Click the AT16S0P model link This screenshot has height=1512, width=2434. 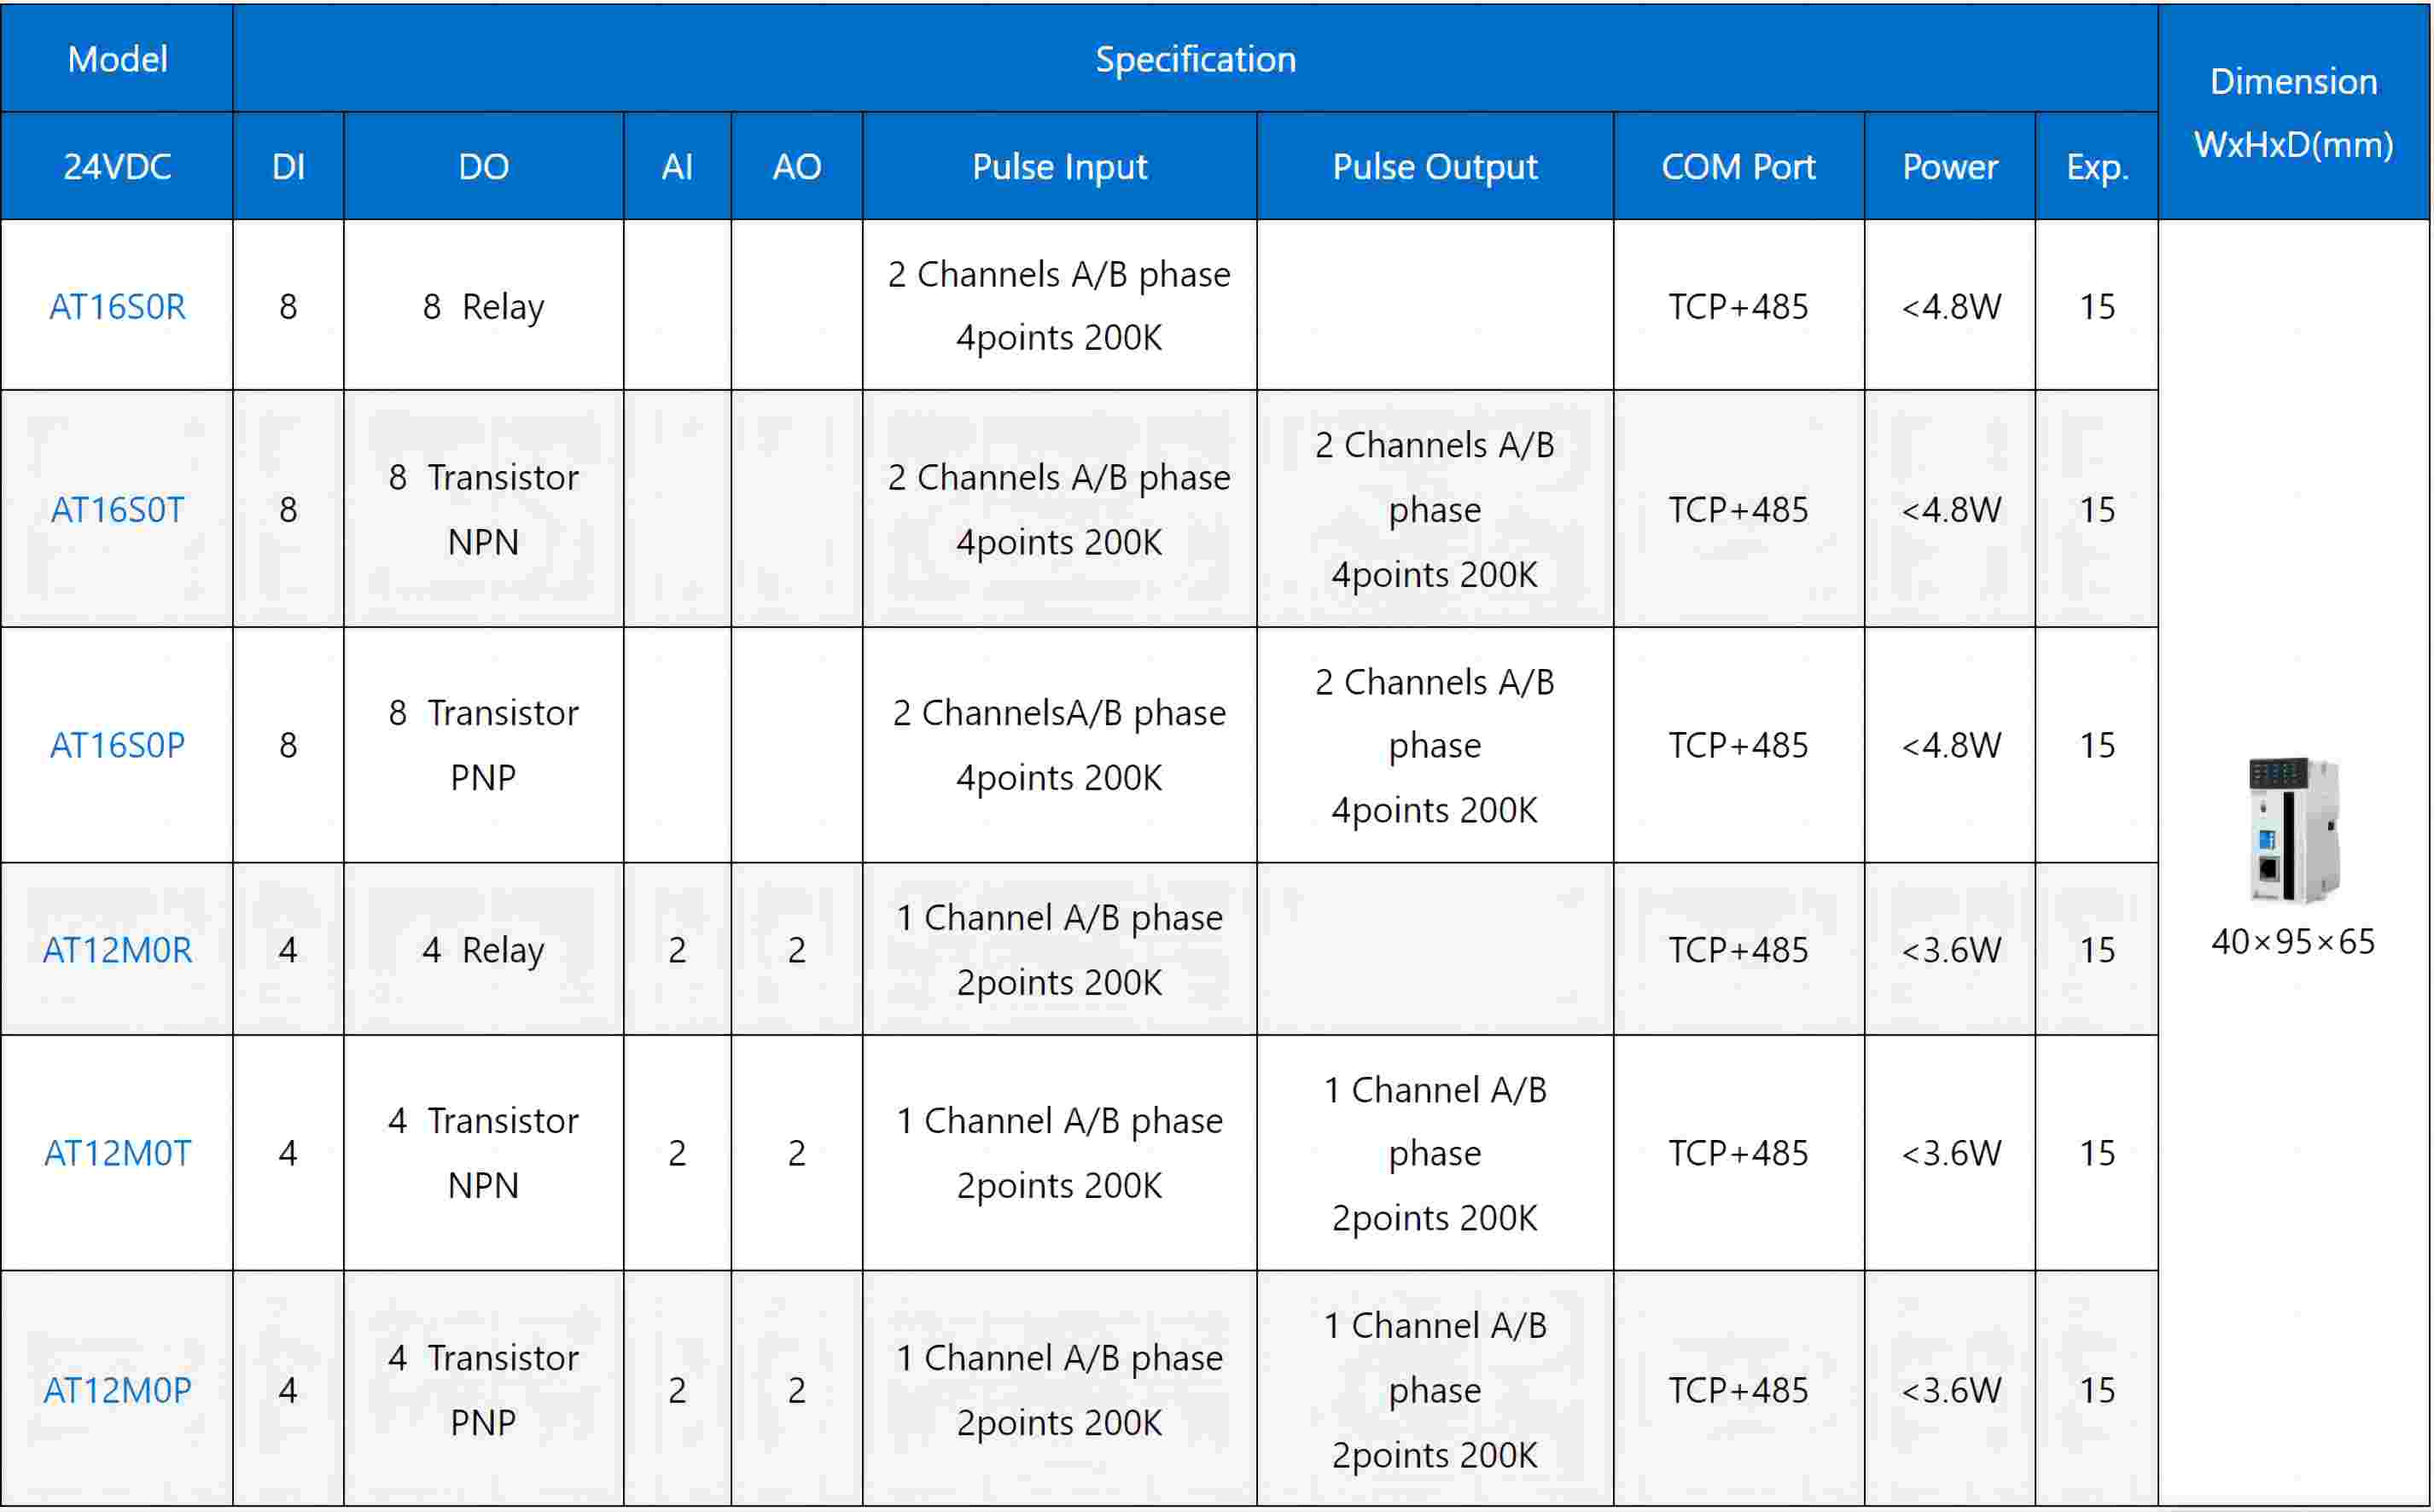[x=117, y=745]
